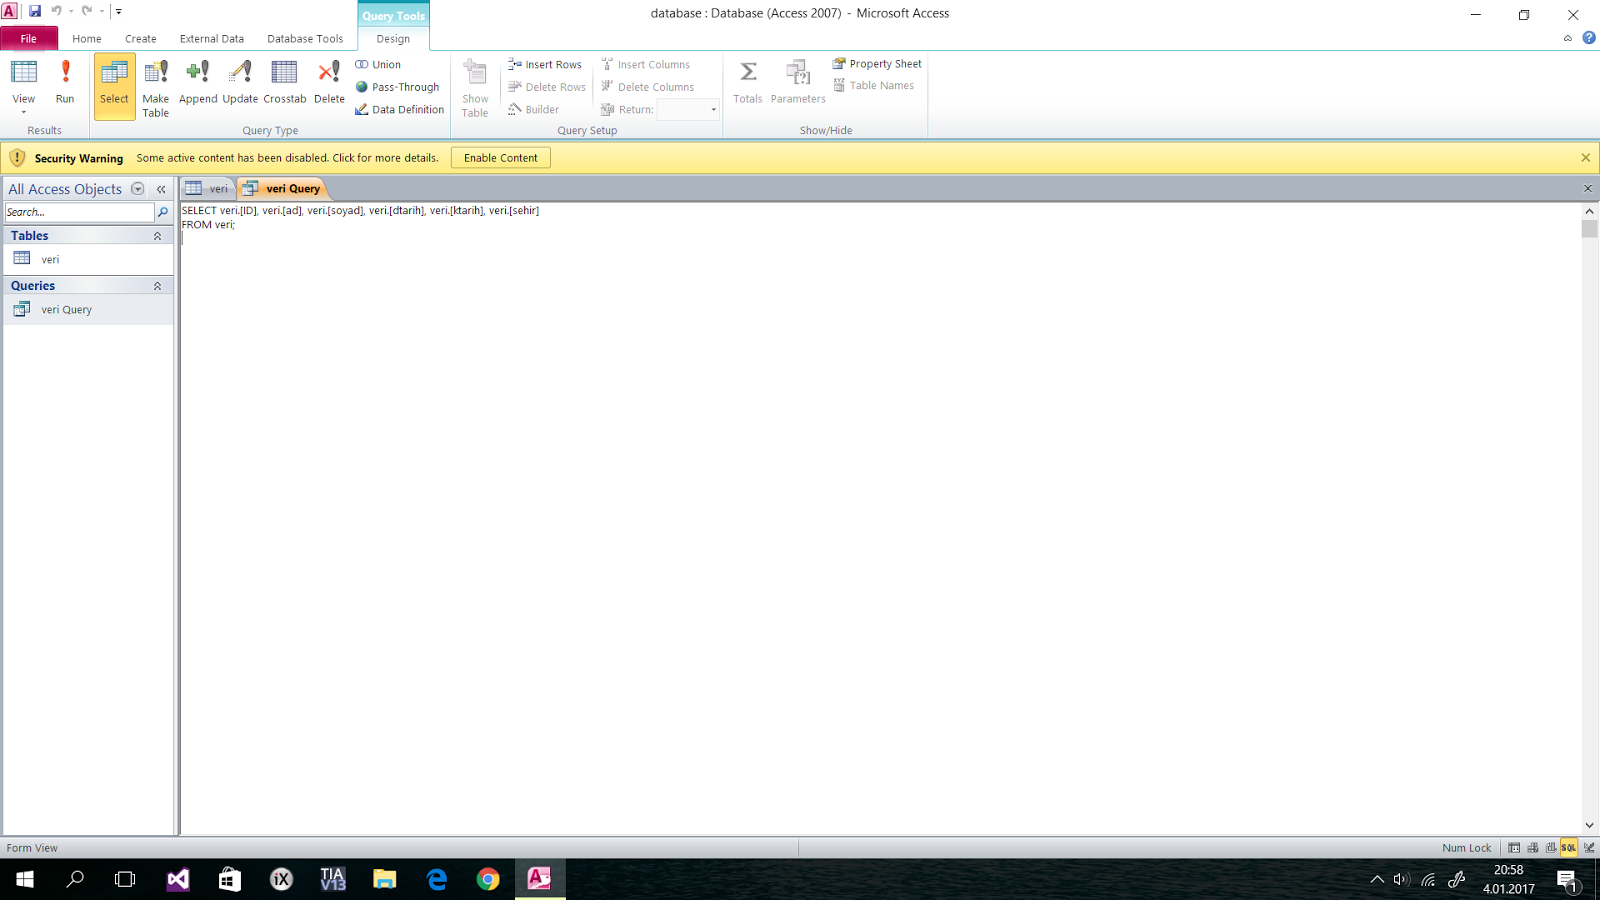Image resolution: width=1600 pixels, height=900 pixels.
Task: Click Delete Rows in Query Setup
Action: (547, 87)
